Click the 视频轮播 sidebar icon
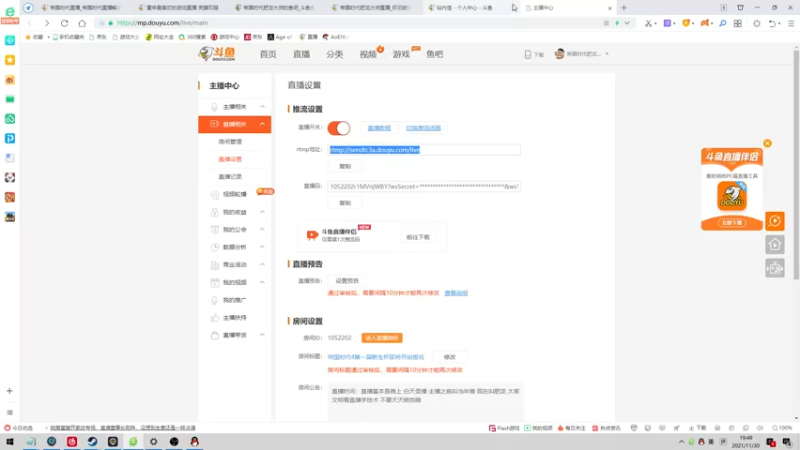 pos(215,194)
